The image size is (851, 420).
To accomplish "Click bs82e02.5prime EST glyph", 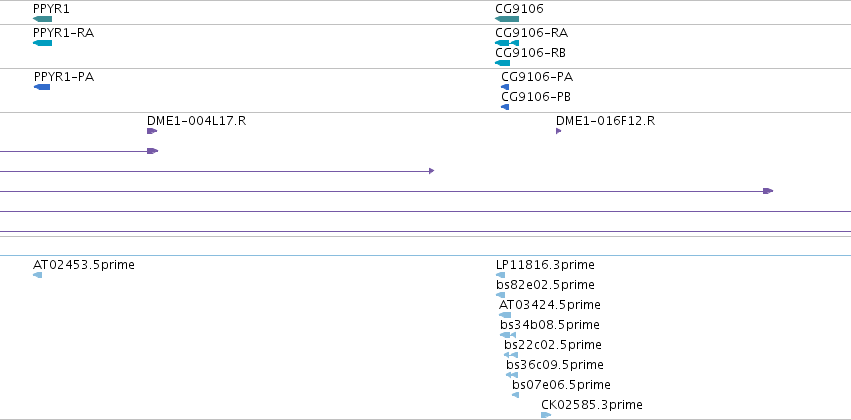I will [x=500, y=295].
